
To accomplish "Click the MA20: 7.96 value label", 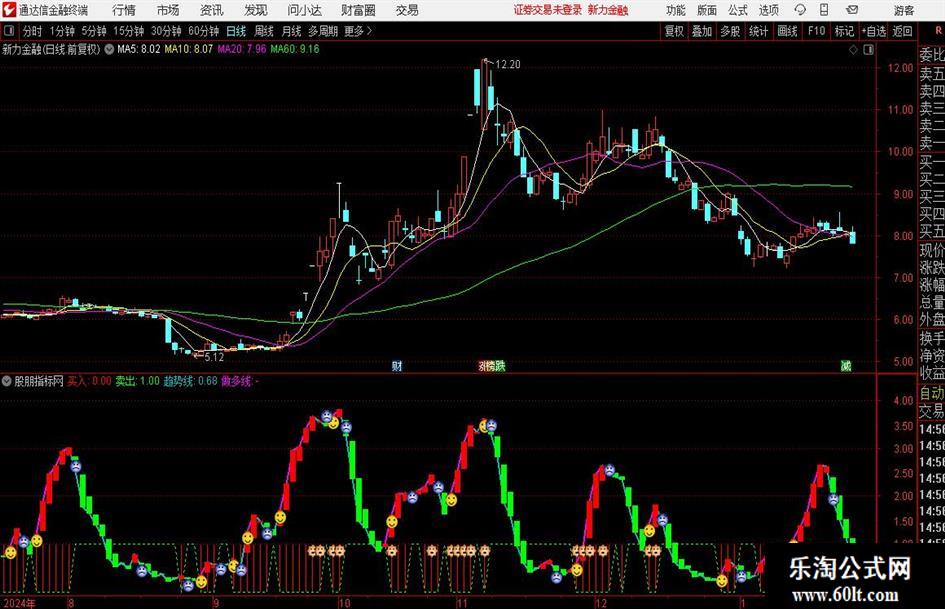I will click(x=242, y=49).
